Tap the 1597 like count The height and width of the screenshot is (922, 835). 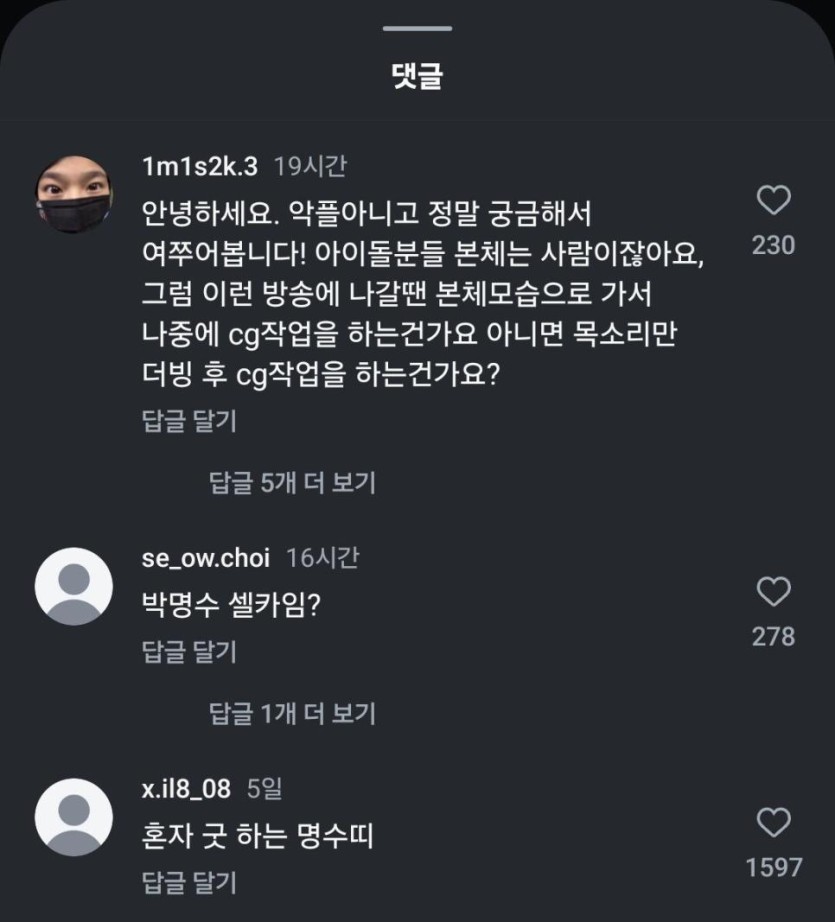tap(773, 867)
